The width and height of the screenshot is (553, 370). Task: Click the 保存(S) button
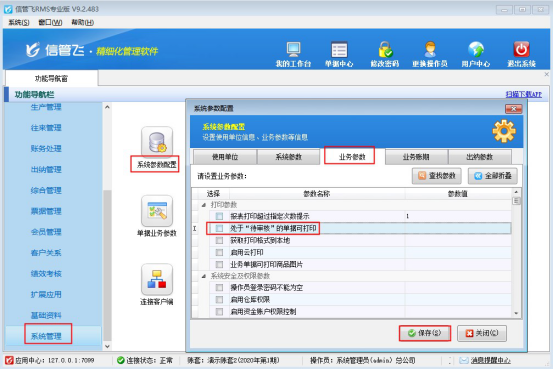tap(425, 333)
